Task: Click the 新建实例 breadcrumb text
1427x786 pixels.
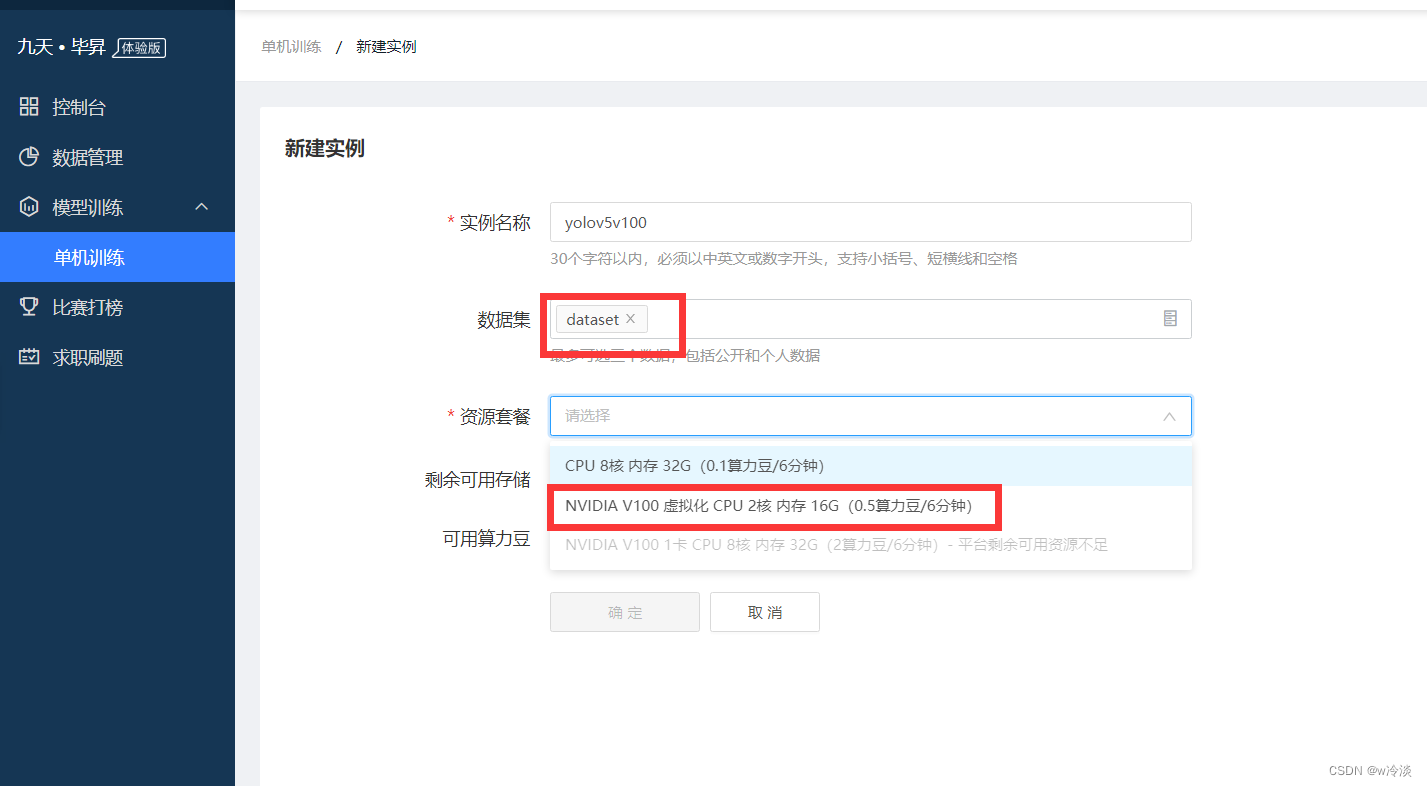Action: [x=386, y=47]
